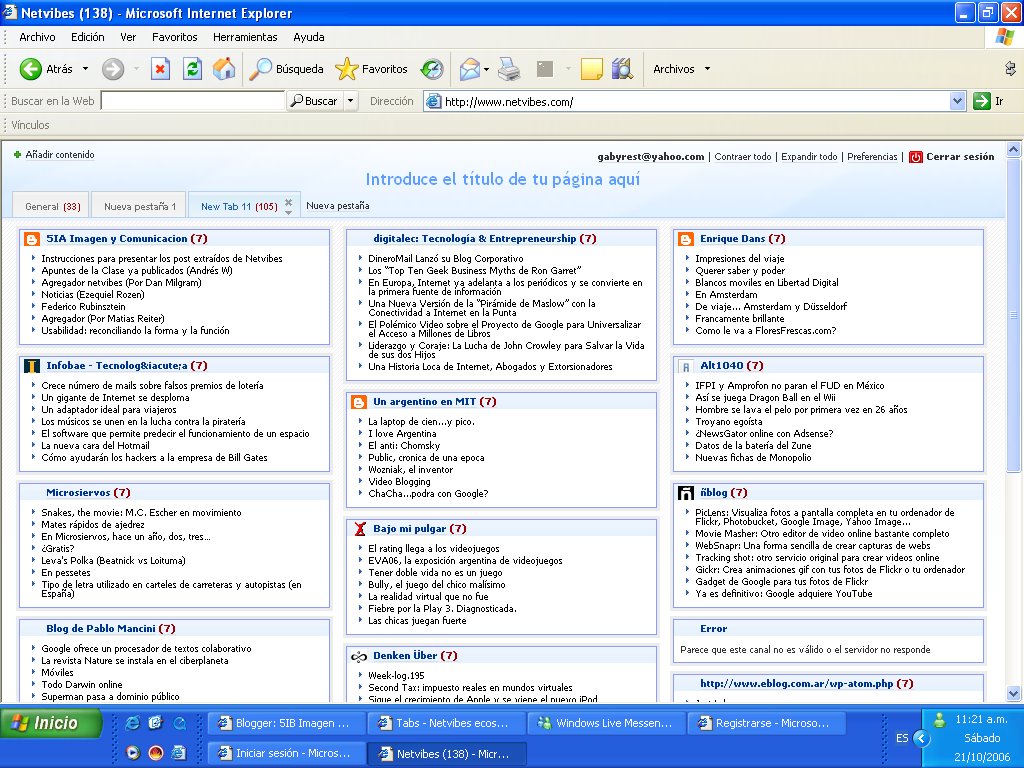
Task: Click the scrollbar down arrow
Action: (x=1013, y=694)
